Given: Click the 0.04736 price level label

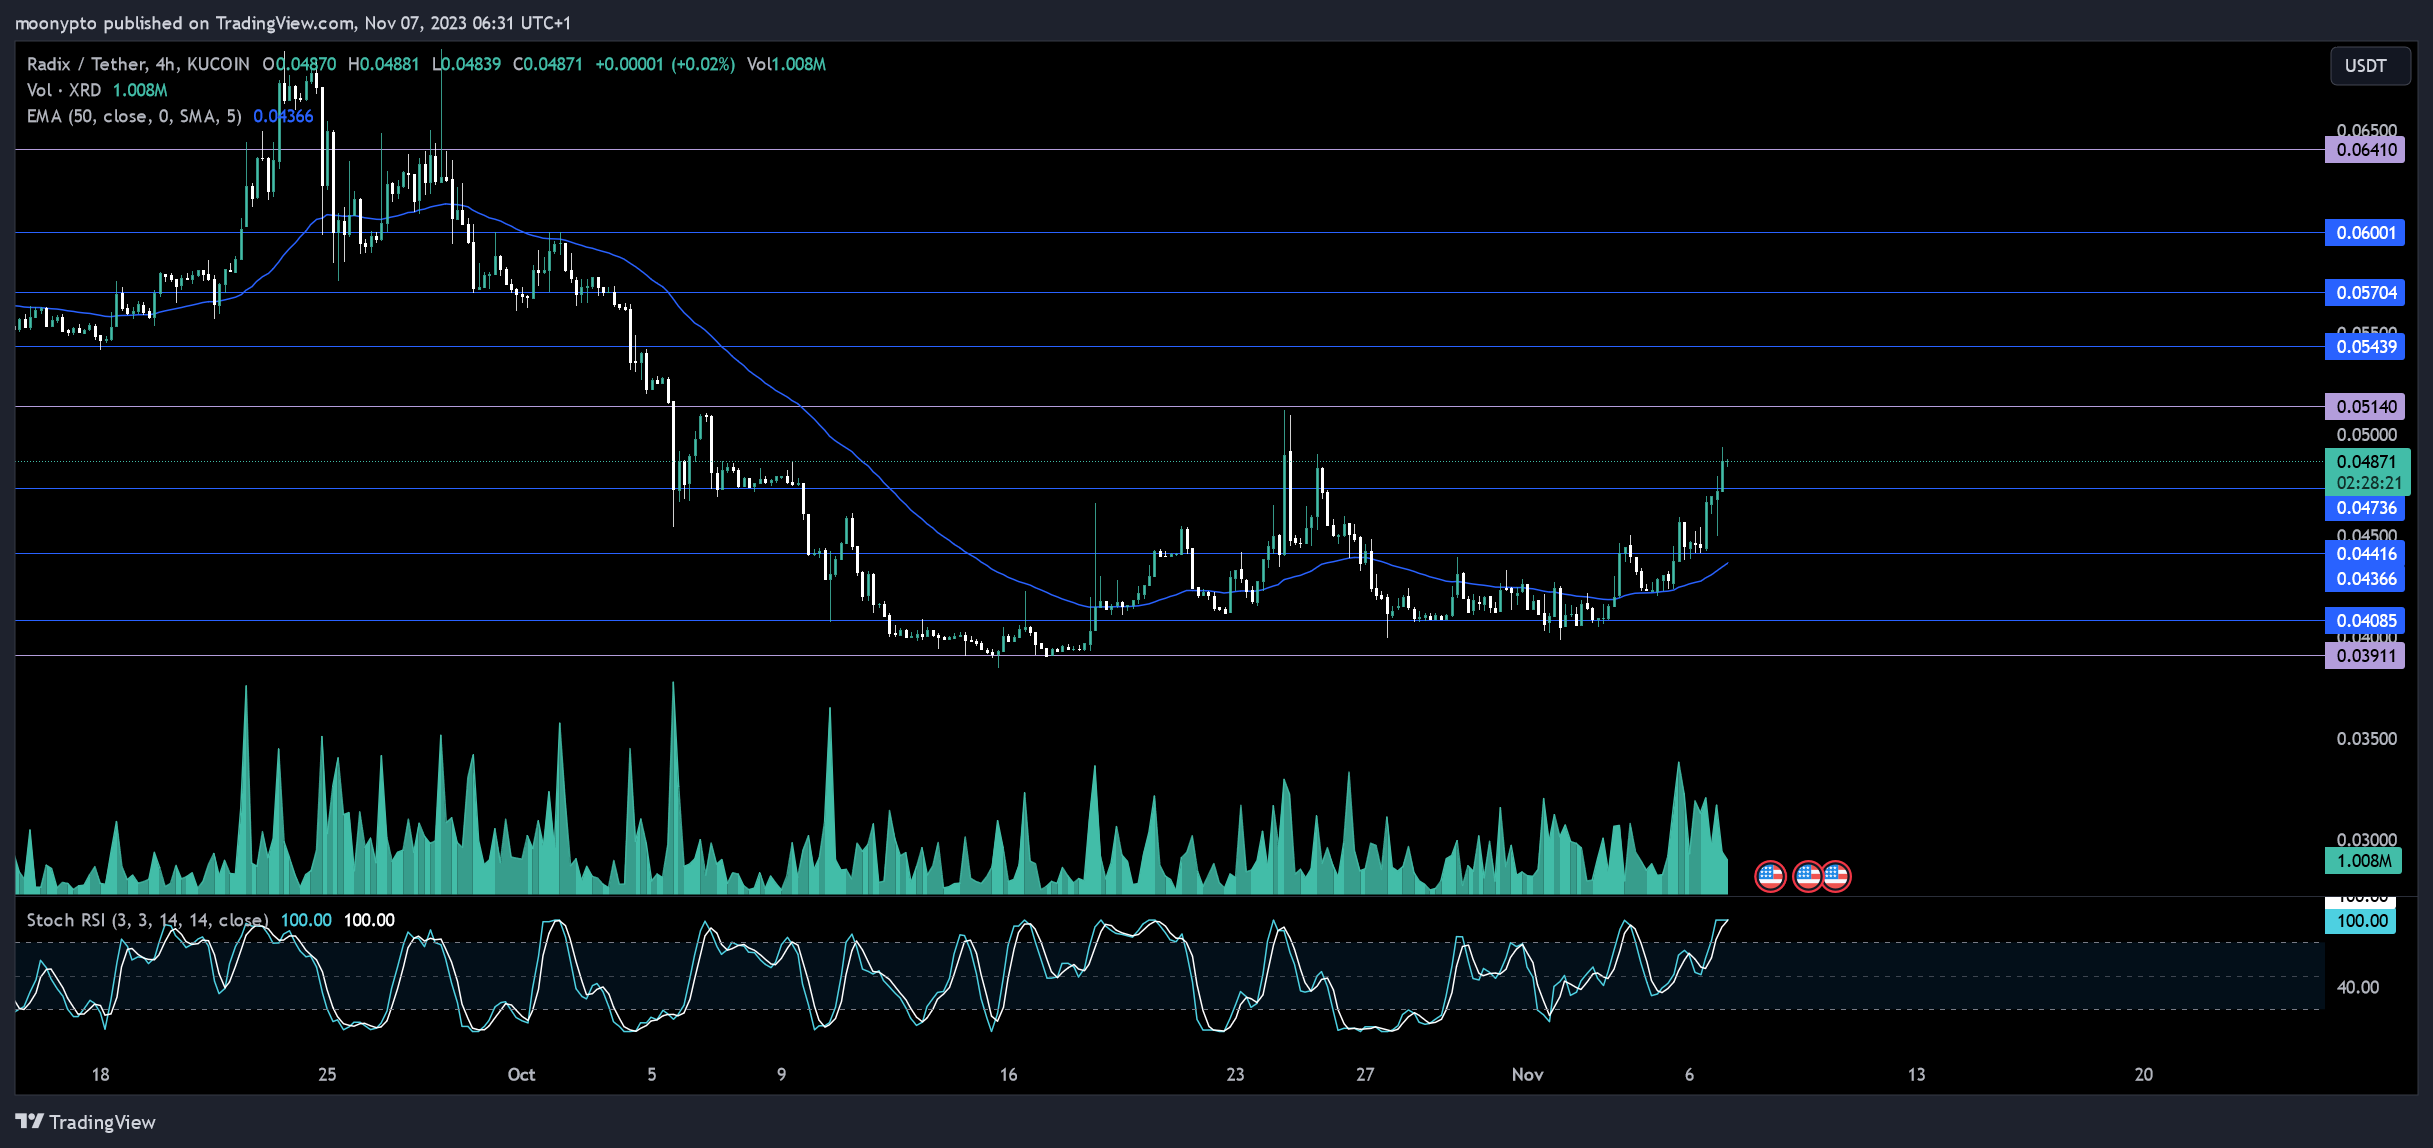Looking at the screenshot, I should tap(2365, 508).
